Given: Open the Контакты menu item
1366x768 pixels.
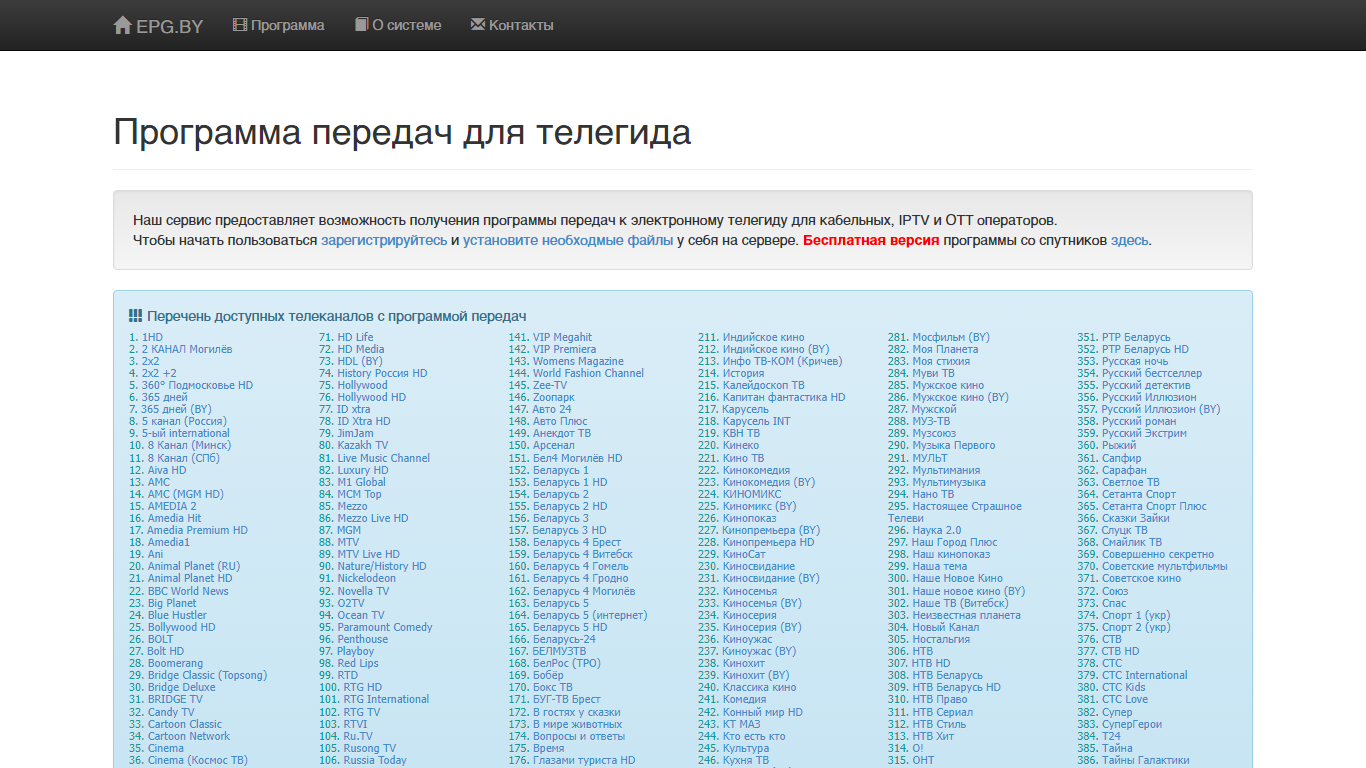Looking at the screenshot, I should [x=512, y=25].
